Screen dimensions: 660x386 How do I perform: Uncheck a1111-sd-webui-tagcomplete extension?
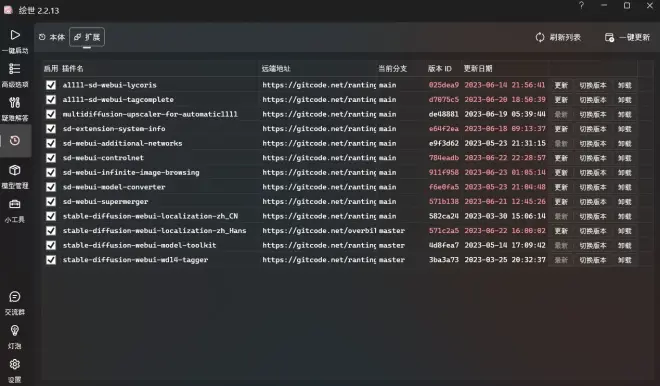tap(51, 100)
